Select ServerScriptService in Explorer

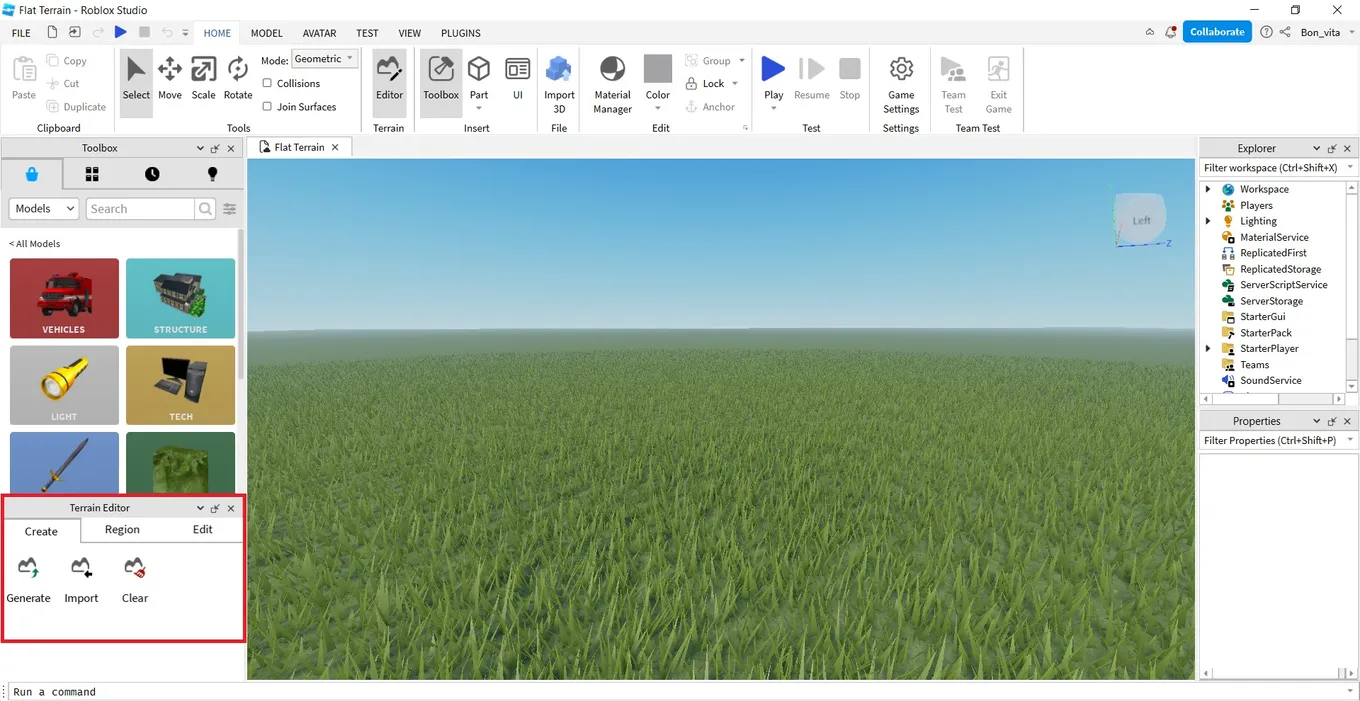click(1284, 285)
